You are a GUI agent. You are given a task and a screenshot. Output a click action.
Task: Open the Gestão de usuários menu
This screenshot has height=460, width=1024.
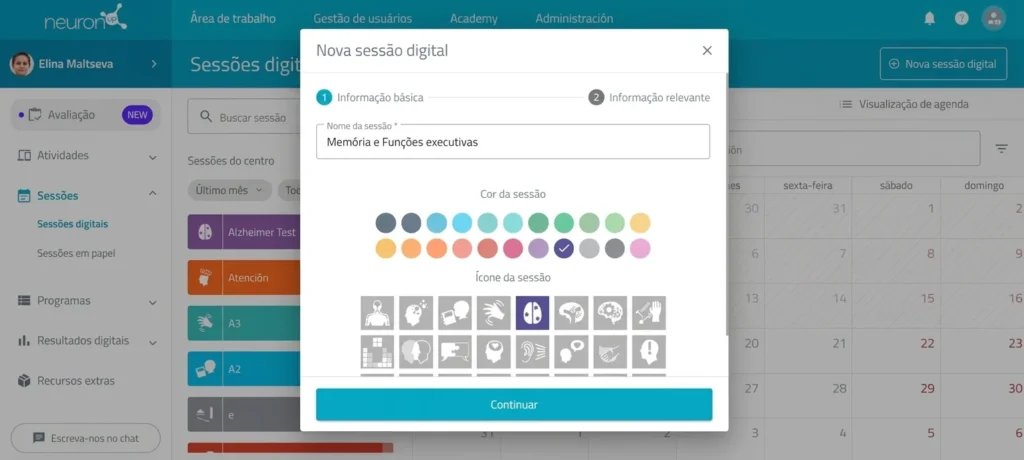[x=362, y=18]
